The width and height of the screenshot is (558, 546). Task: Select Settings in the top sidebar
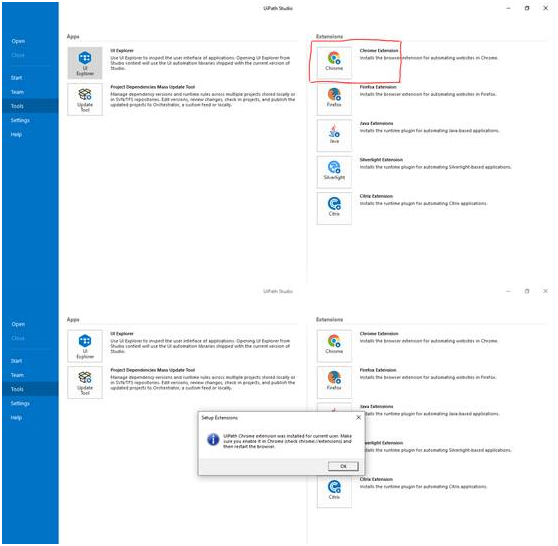[x=20, y=120]
